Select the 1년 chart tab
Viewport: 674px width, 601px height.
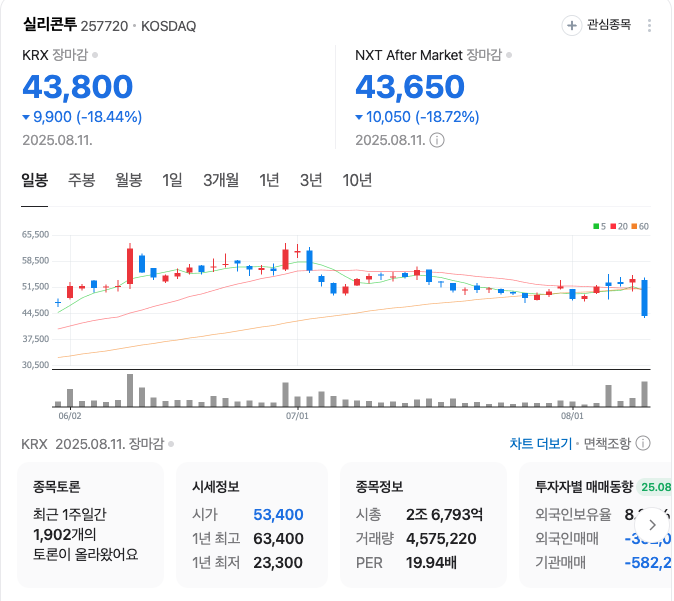(x=269, y=180)
